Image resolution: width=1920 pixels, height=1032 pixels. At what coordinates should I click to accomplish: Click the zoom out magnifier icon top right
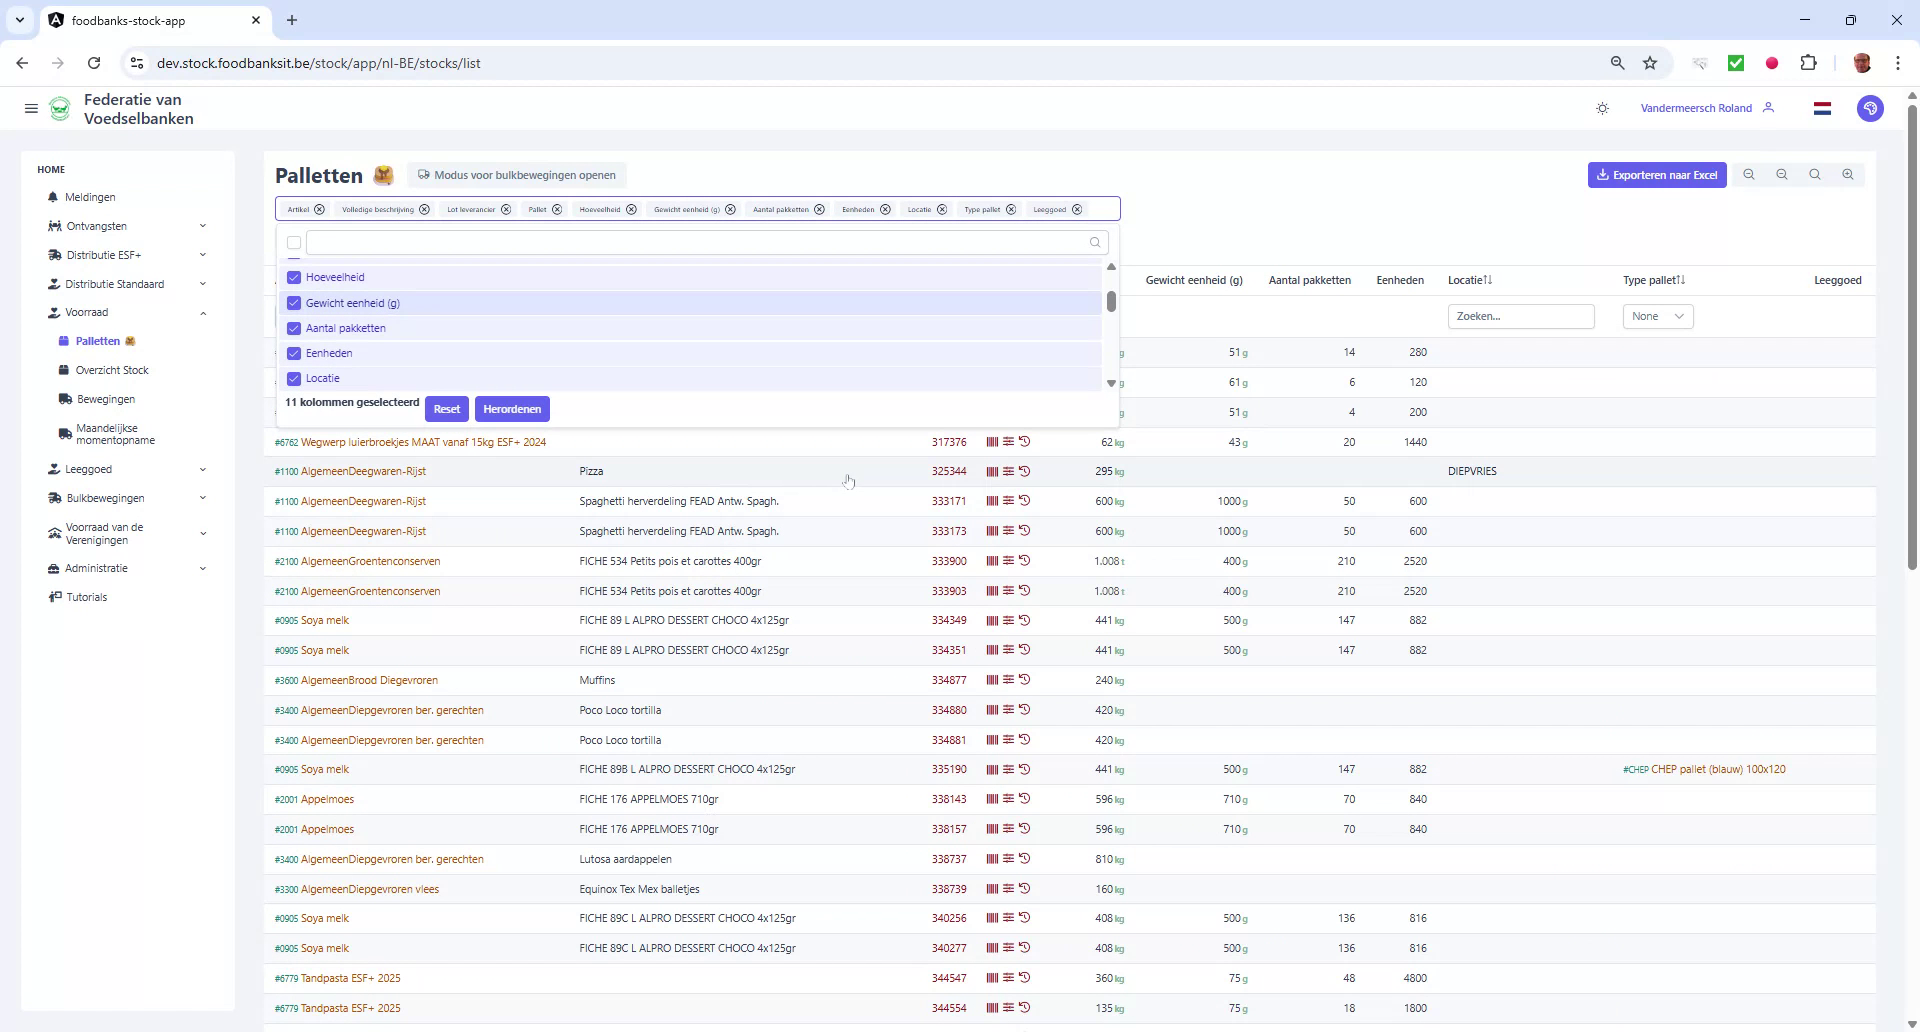point(1782,174)
